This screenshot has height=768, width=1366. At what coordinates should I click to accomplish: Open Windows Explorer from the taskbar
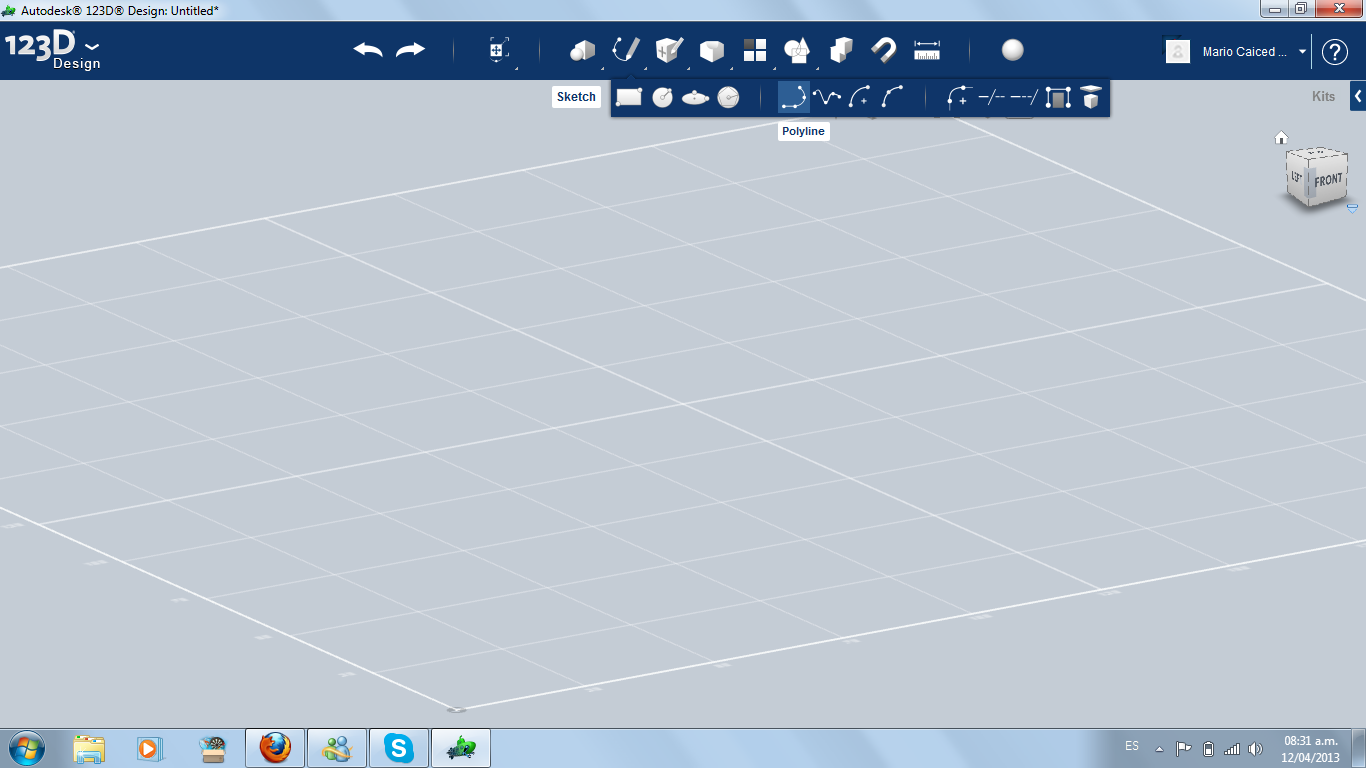[89, 748]
